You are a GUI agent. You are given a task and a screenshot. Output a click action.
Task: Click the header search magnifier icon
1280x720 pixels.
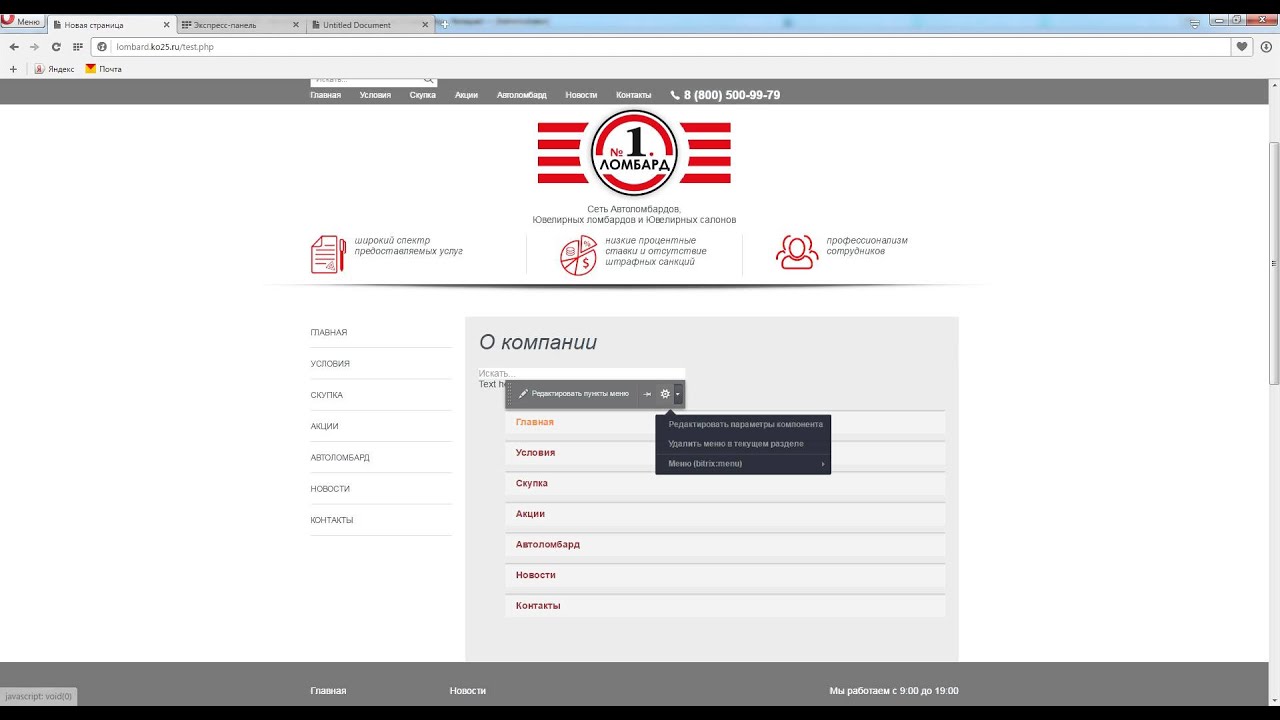click(429, 79)
